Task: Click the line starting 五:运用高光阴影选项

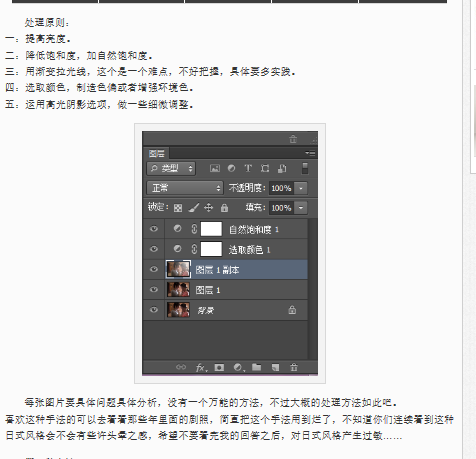Action: (x=99, y=105)
